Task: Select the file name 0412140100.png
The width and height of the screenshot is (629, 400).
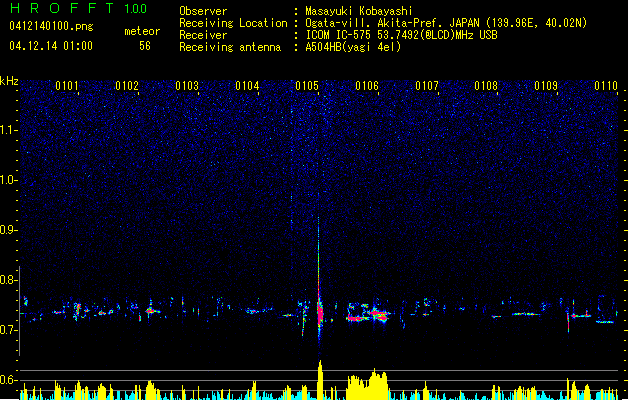Action: coord(51,26)
